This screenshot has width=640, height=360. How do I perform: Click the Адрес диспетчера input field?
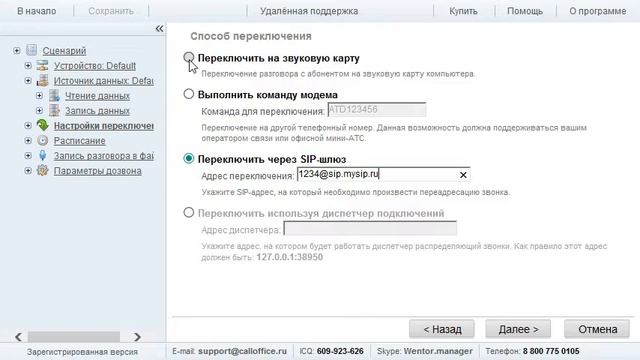tap(370, 229)
